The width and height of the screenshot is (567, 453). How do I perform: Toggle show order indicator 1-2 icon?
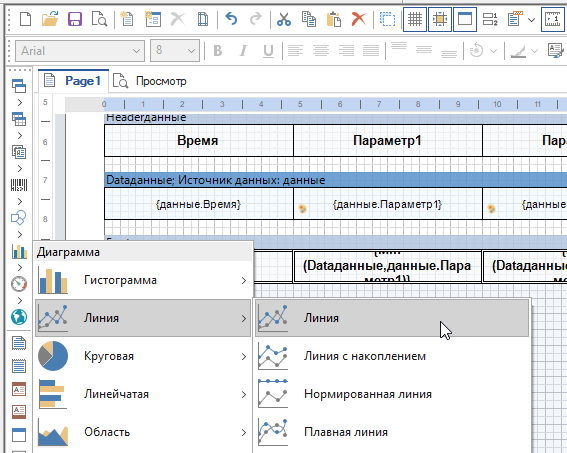[490, 19]
